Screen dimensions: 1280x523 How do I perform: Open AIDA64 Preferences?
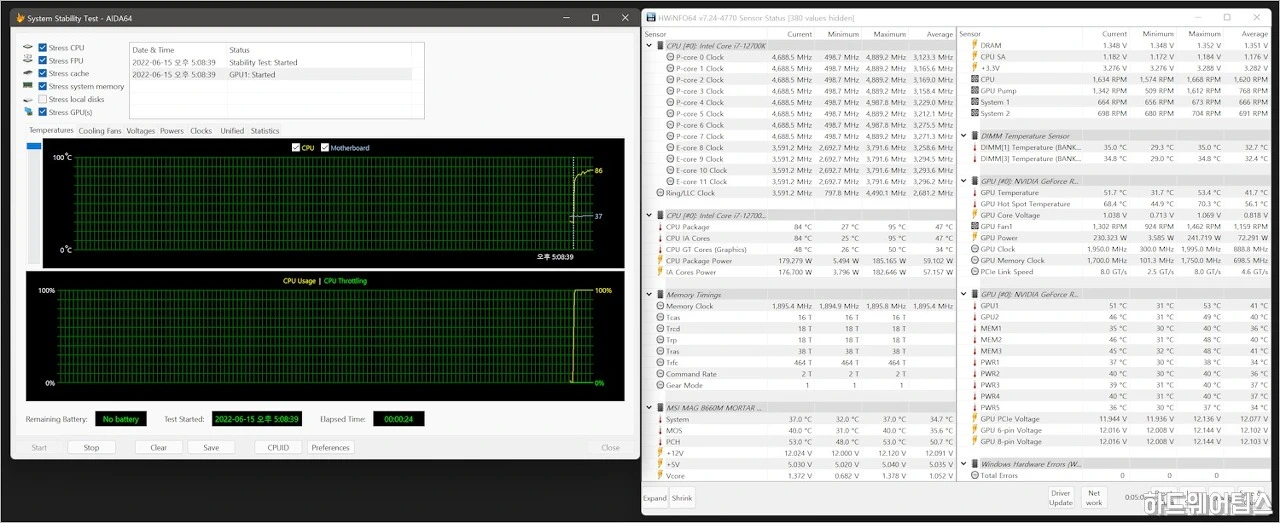coord(330,447)
